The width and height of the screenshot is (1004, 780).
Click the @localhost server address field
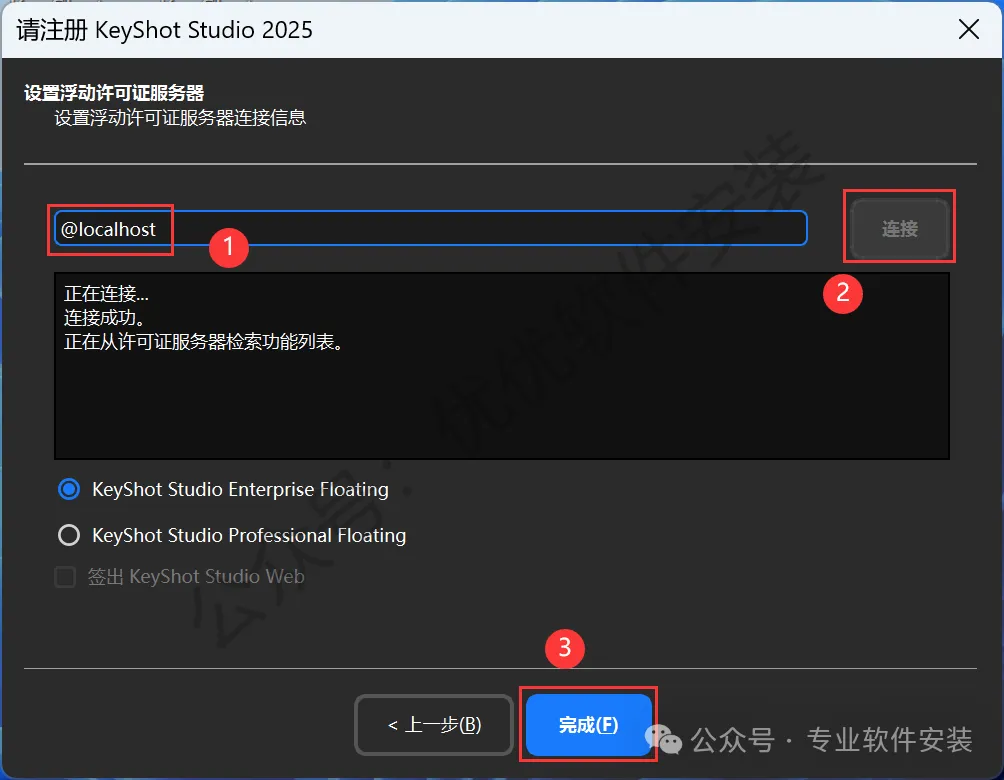(430, 228)
